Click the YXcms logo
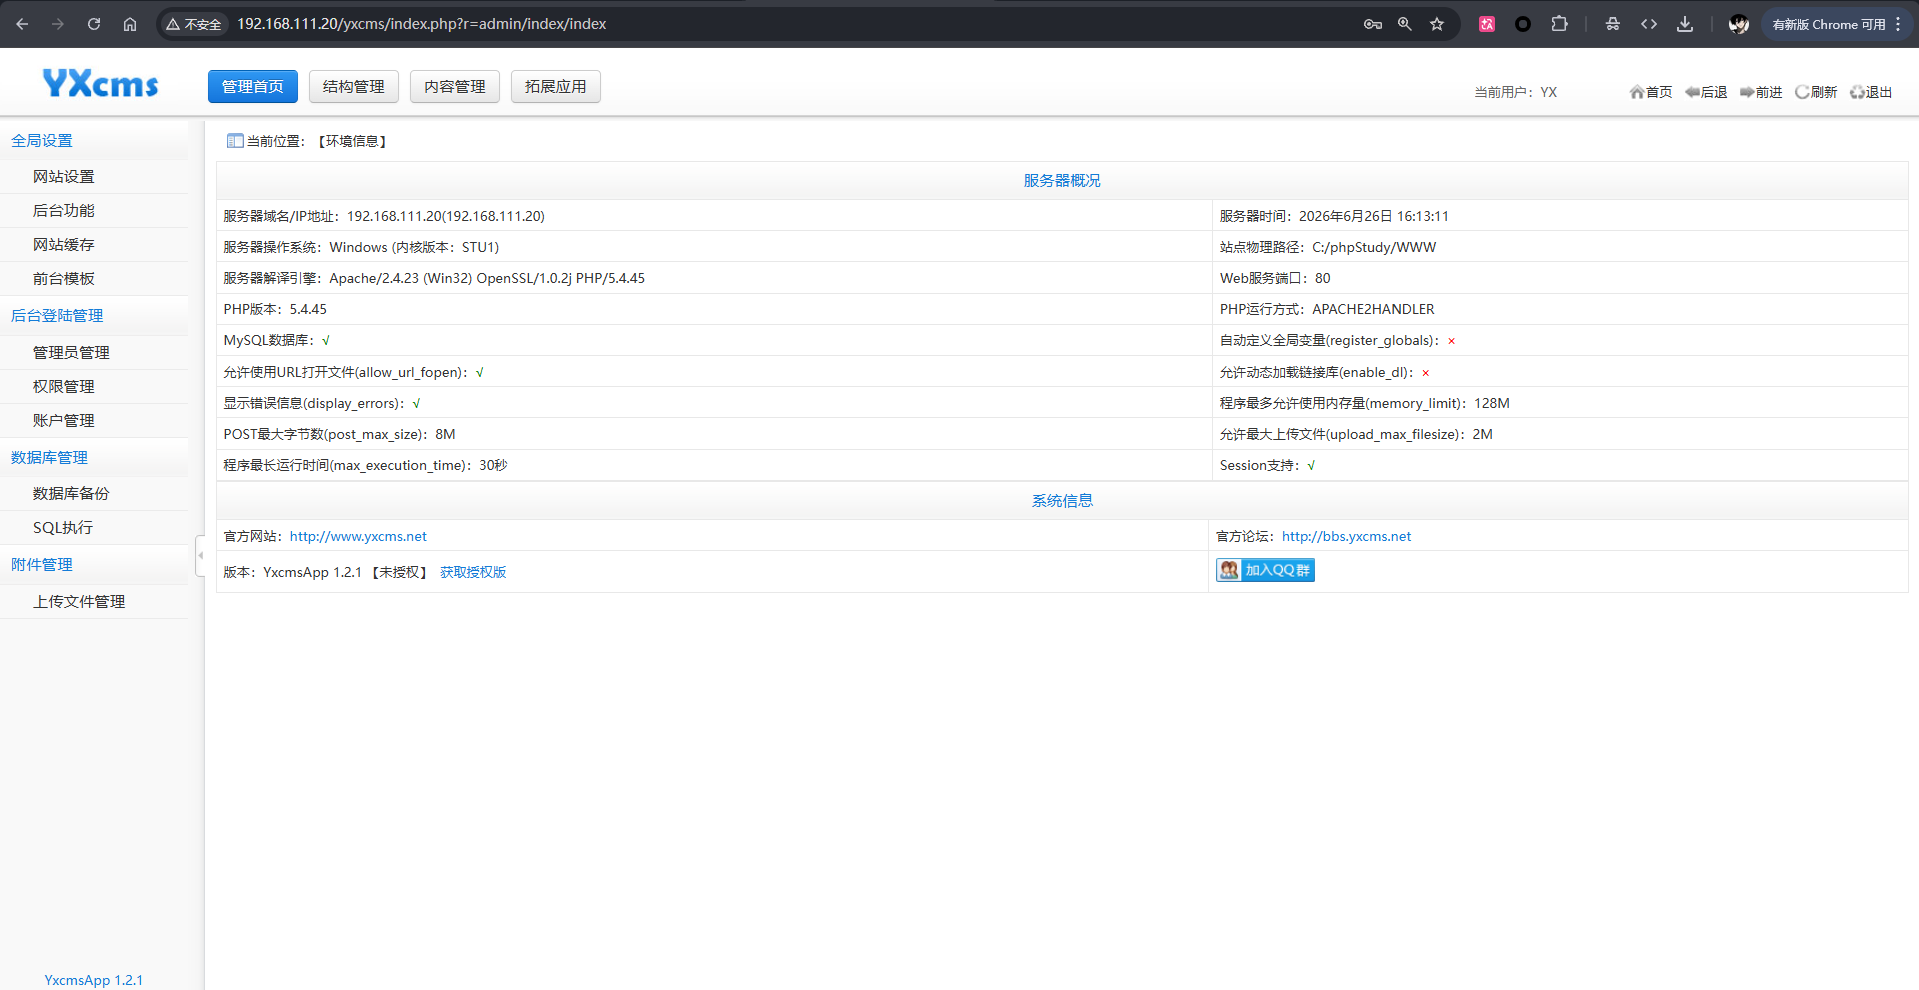 100,83
